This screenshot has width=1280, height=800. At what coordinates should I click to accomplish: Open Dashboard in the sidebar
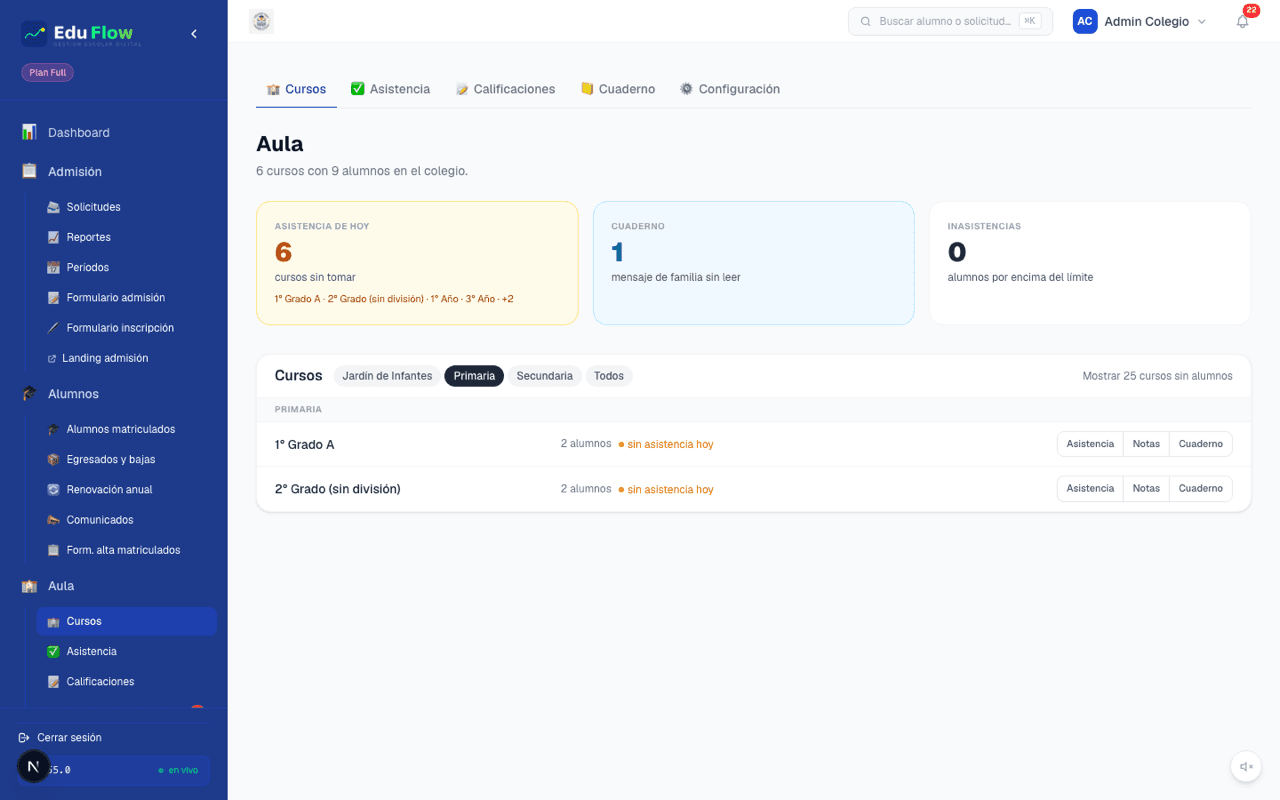pos(114,132)
